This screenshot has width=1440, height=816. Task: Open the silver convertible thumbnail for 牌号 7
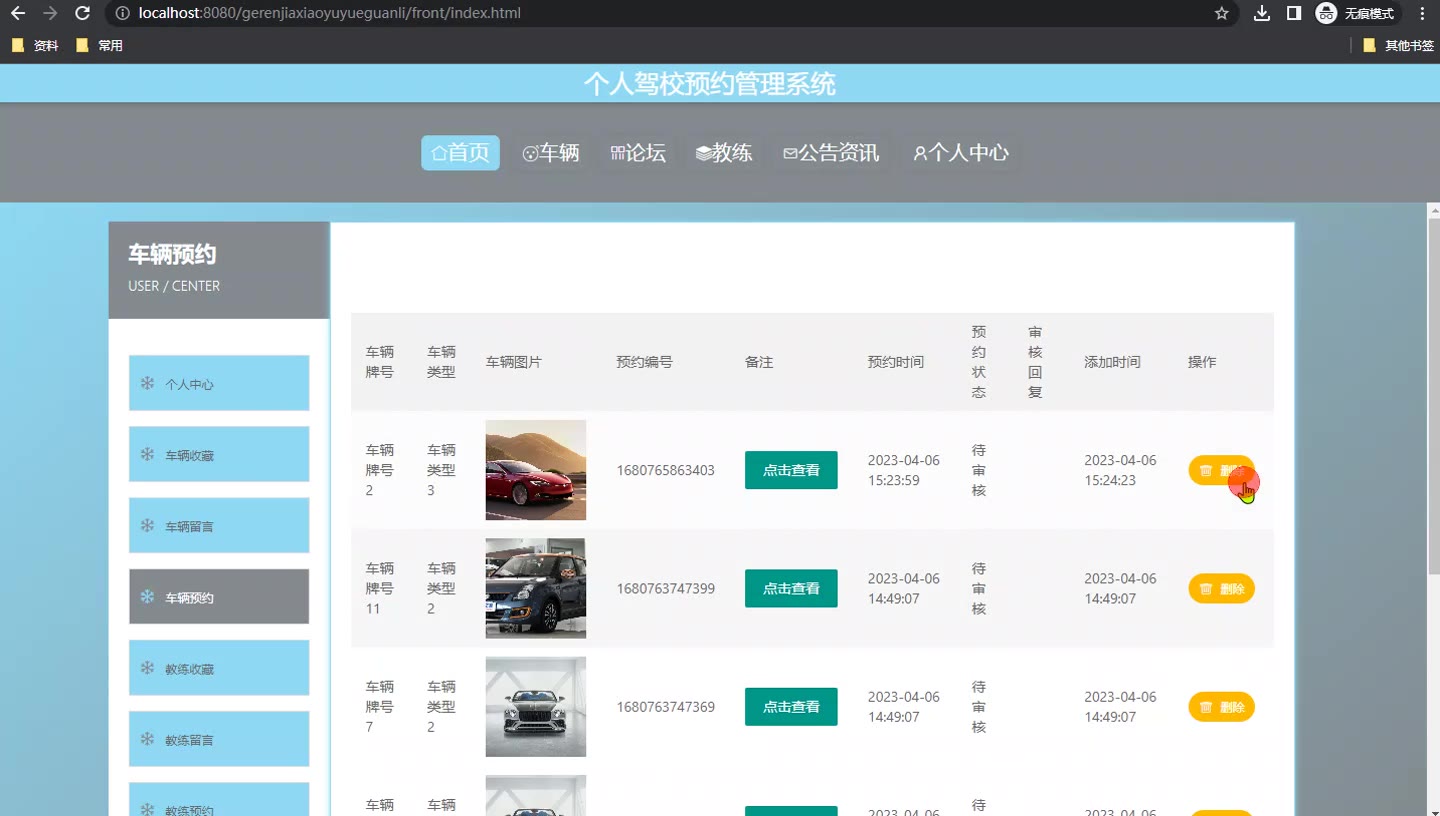[x=536, y=707]
